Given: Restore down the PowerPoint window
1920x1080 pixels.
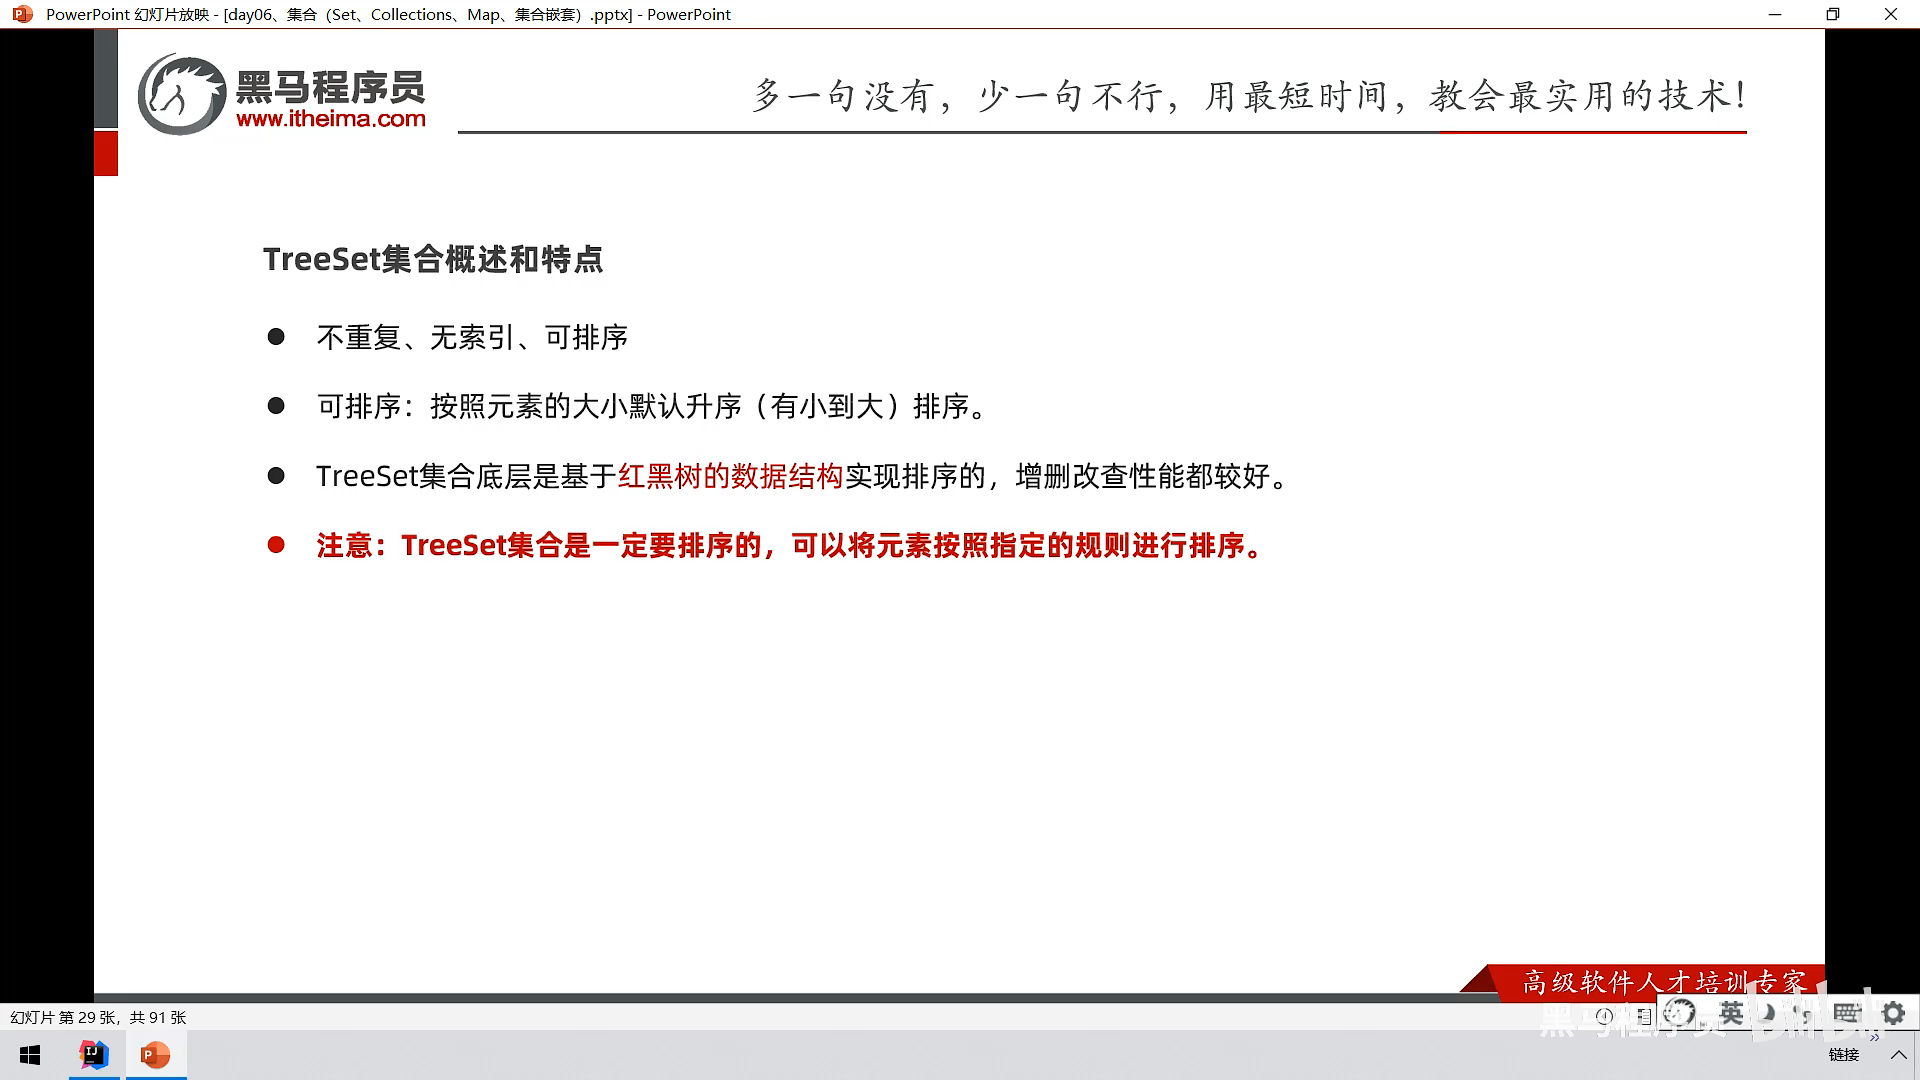Looking at the screenshot, I should (1832, 14).
